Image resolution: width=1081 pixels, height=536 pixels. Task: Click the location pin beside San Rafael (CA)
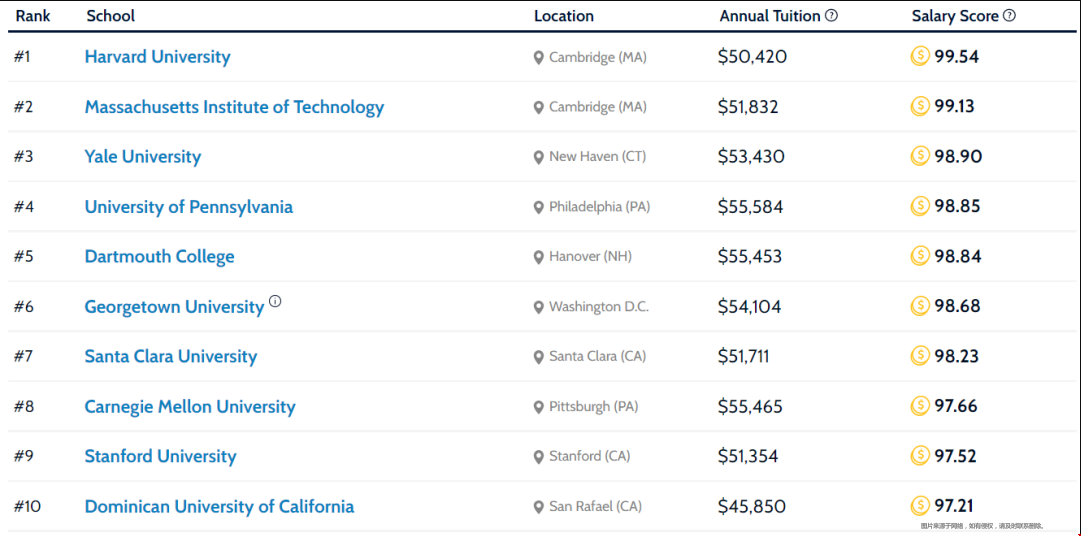pyautogui.click(x=539, y=508)
